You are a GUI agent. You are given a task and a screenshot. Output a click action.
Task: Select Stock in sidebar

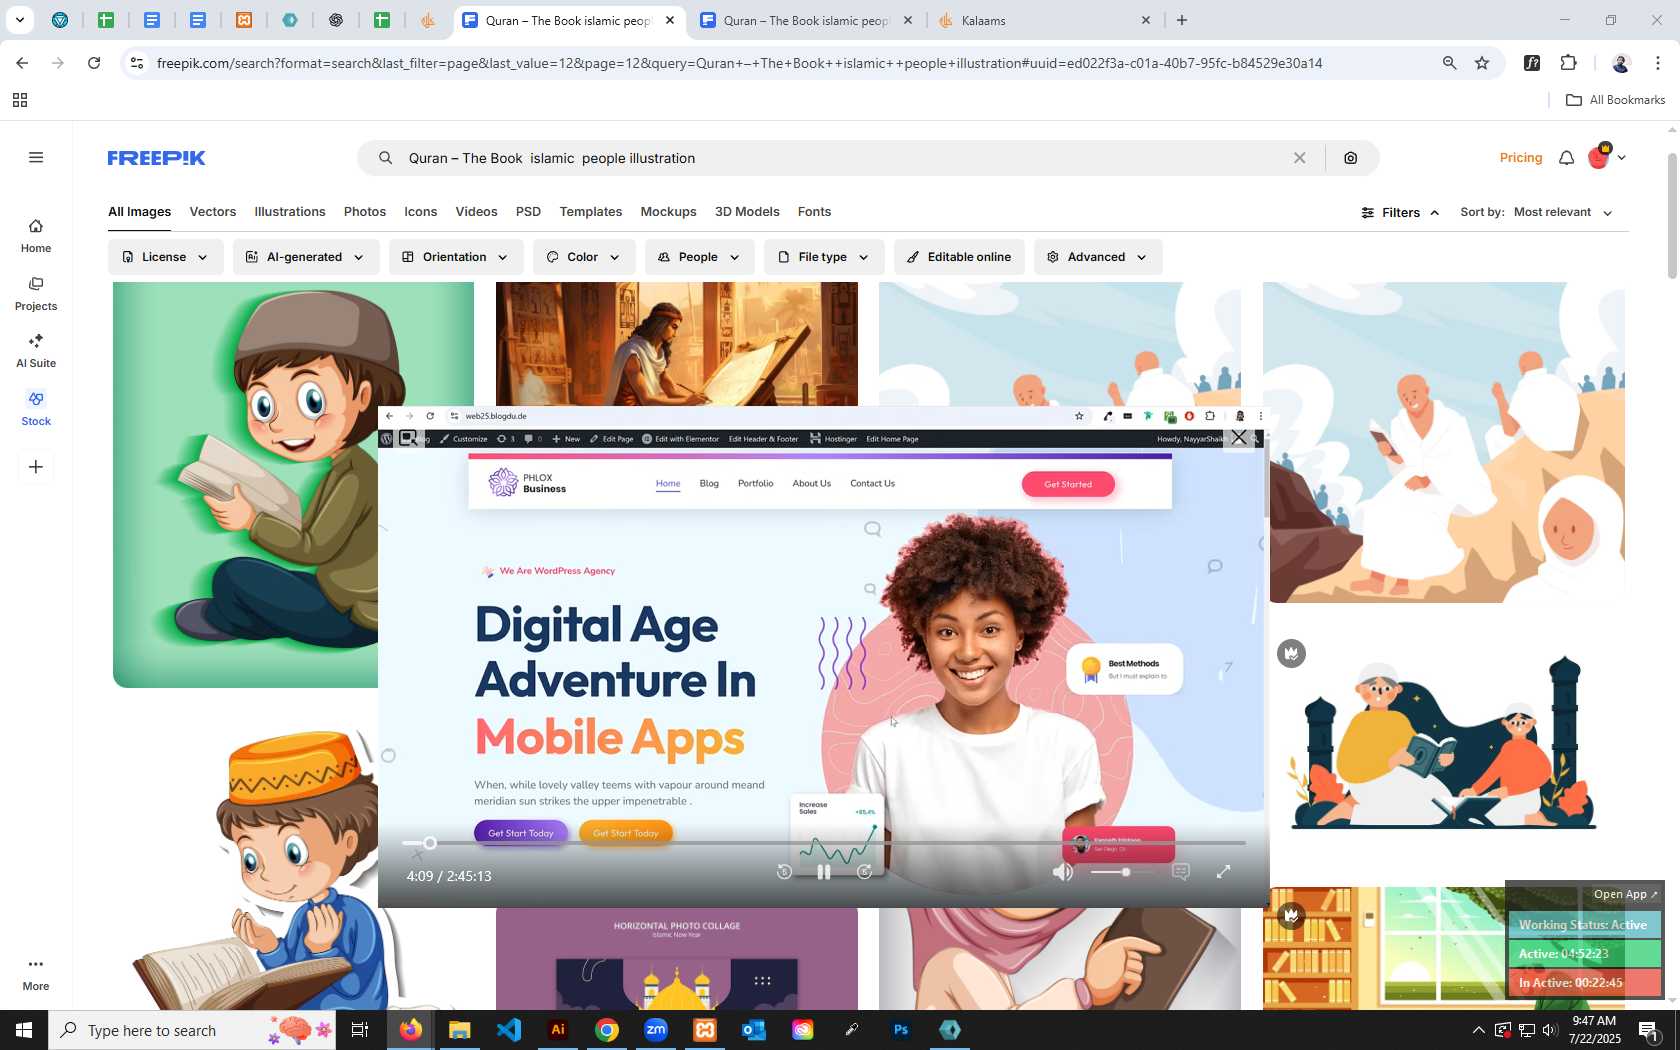(36, 409)
